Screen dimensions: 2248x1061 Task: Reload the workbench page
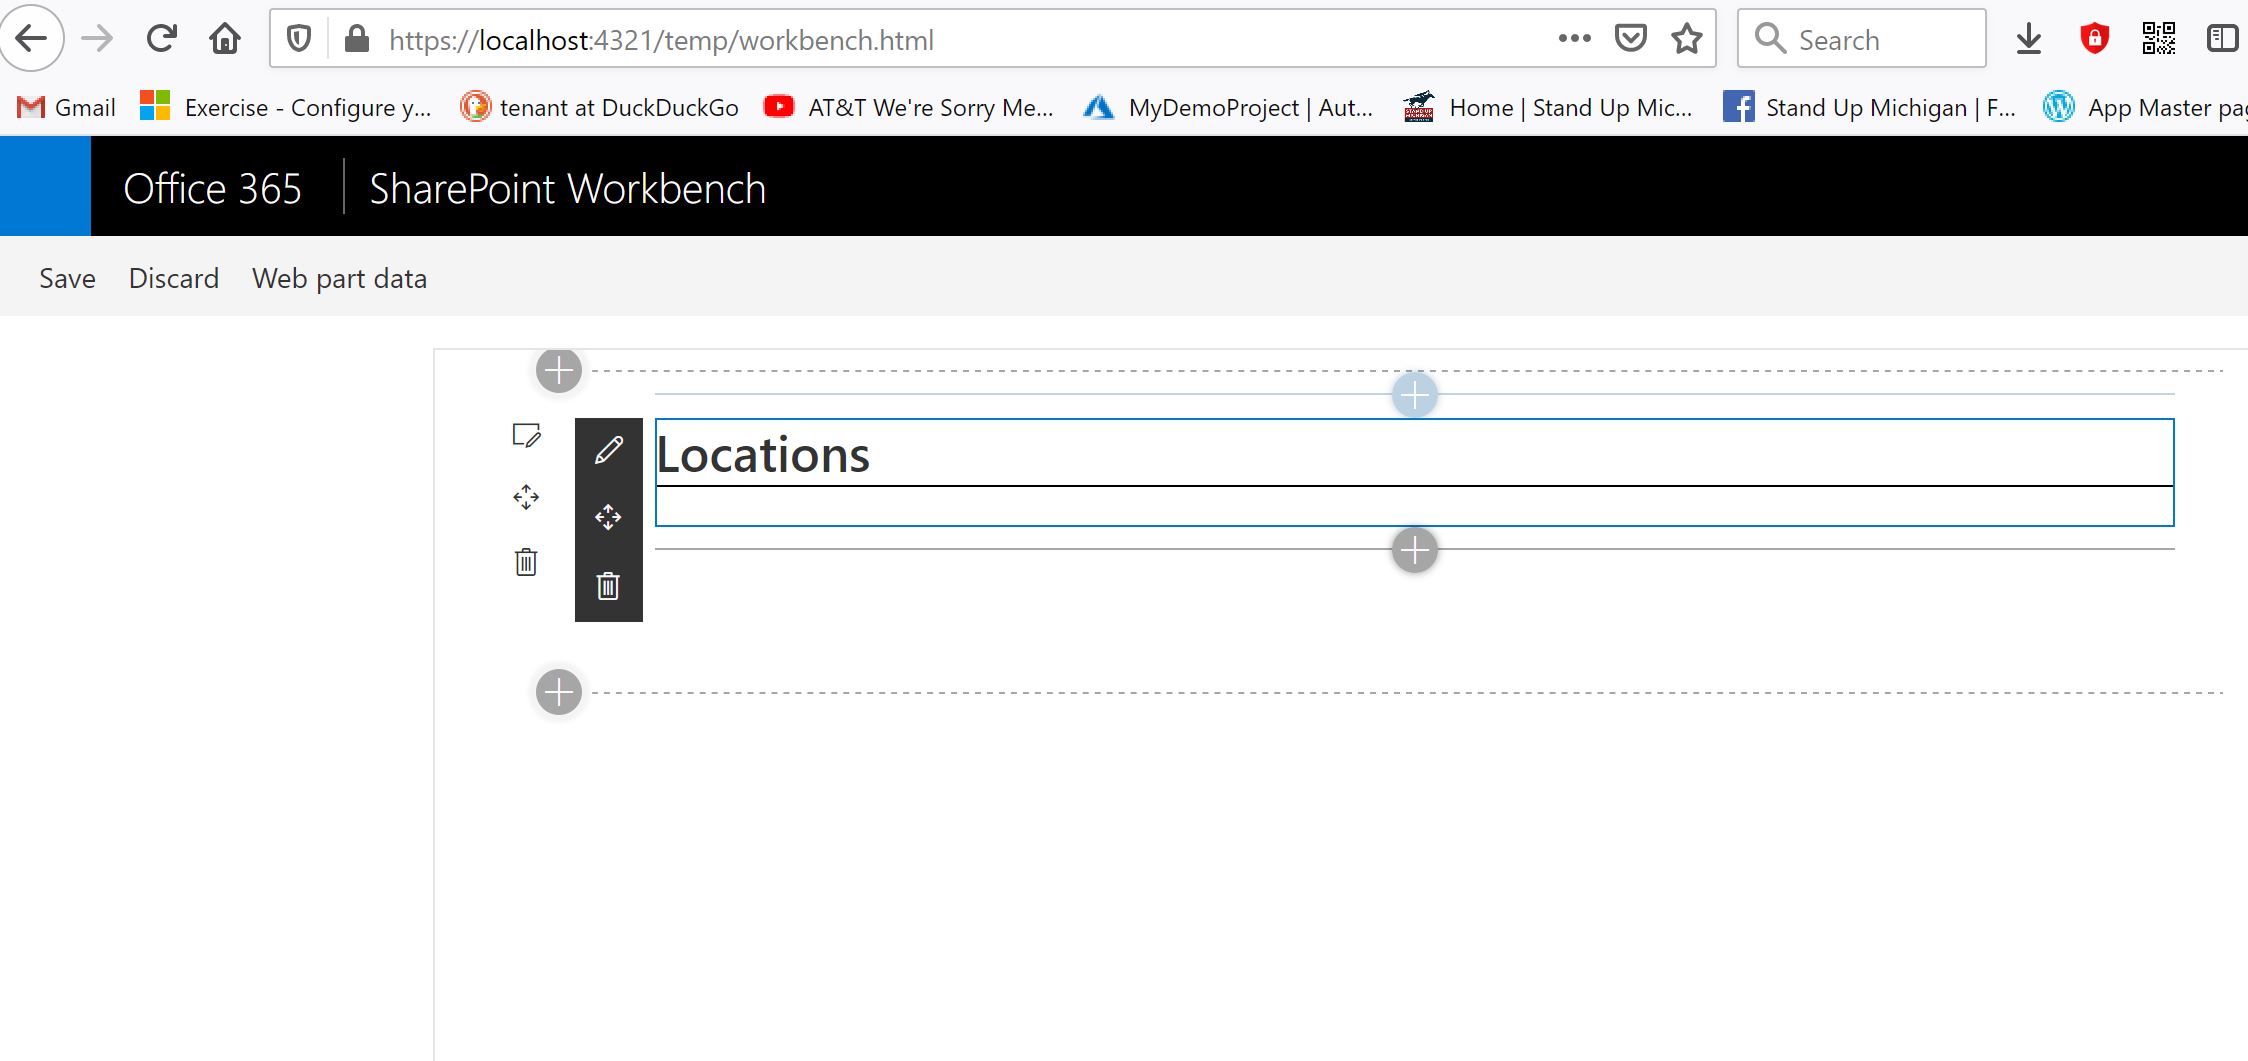point(161,39)
